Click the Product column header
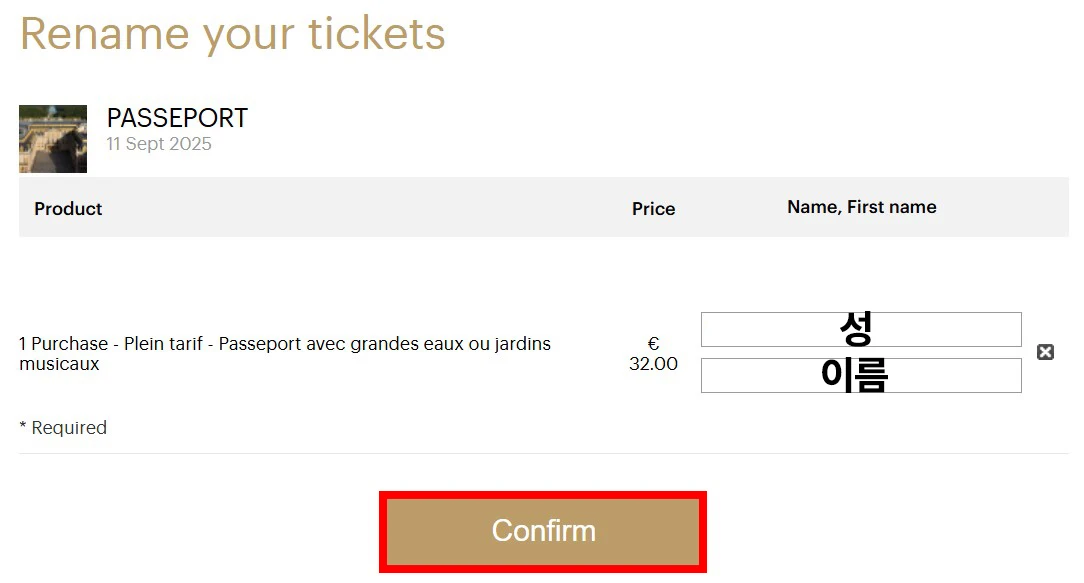 [68, 208]
